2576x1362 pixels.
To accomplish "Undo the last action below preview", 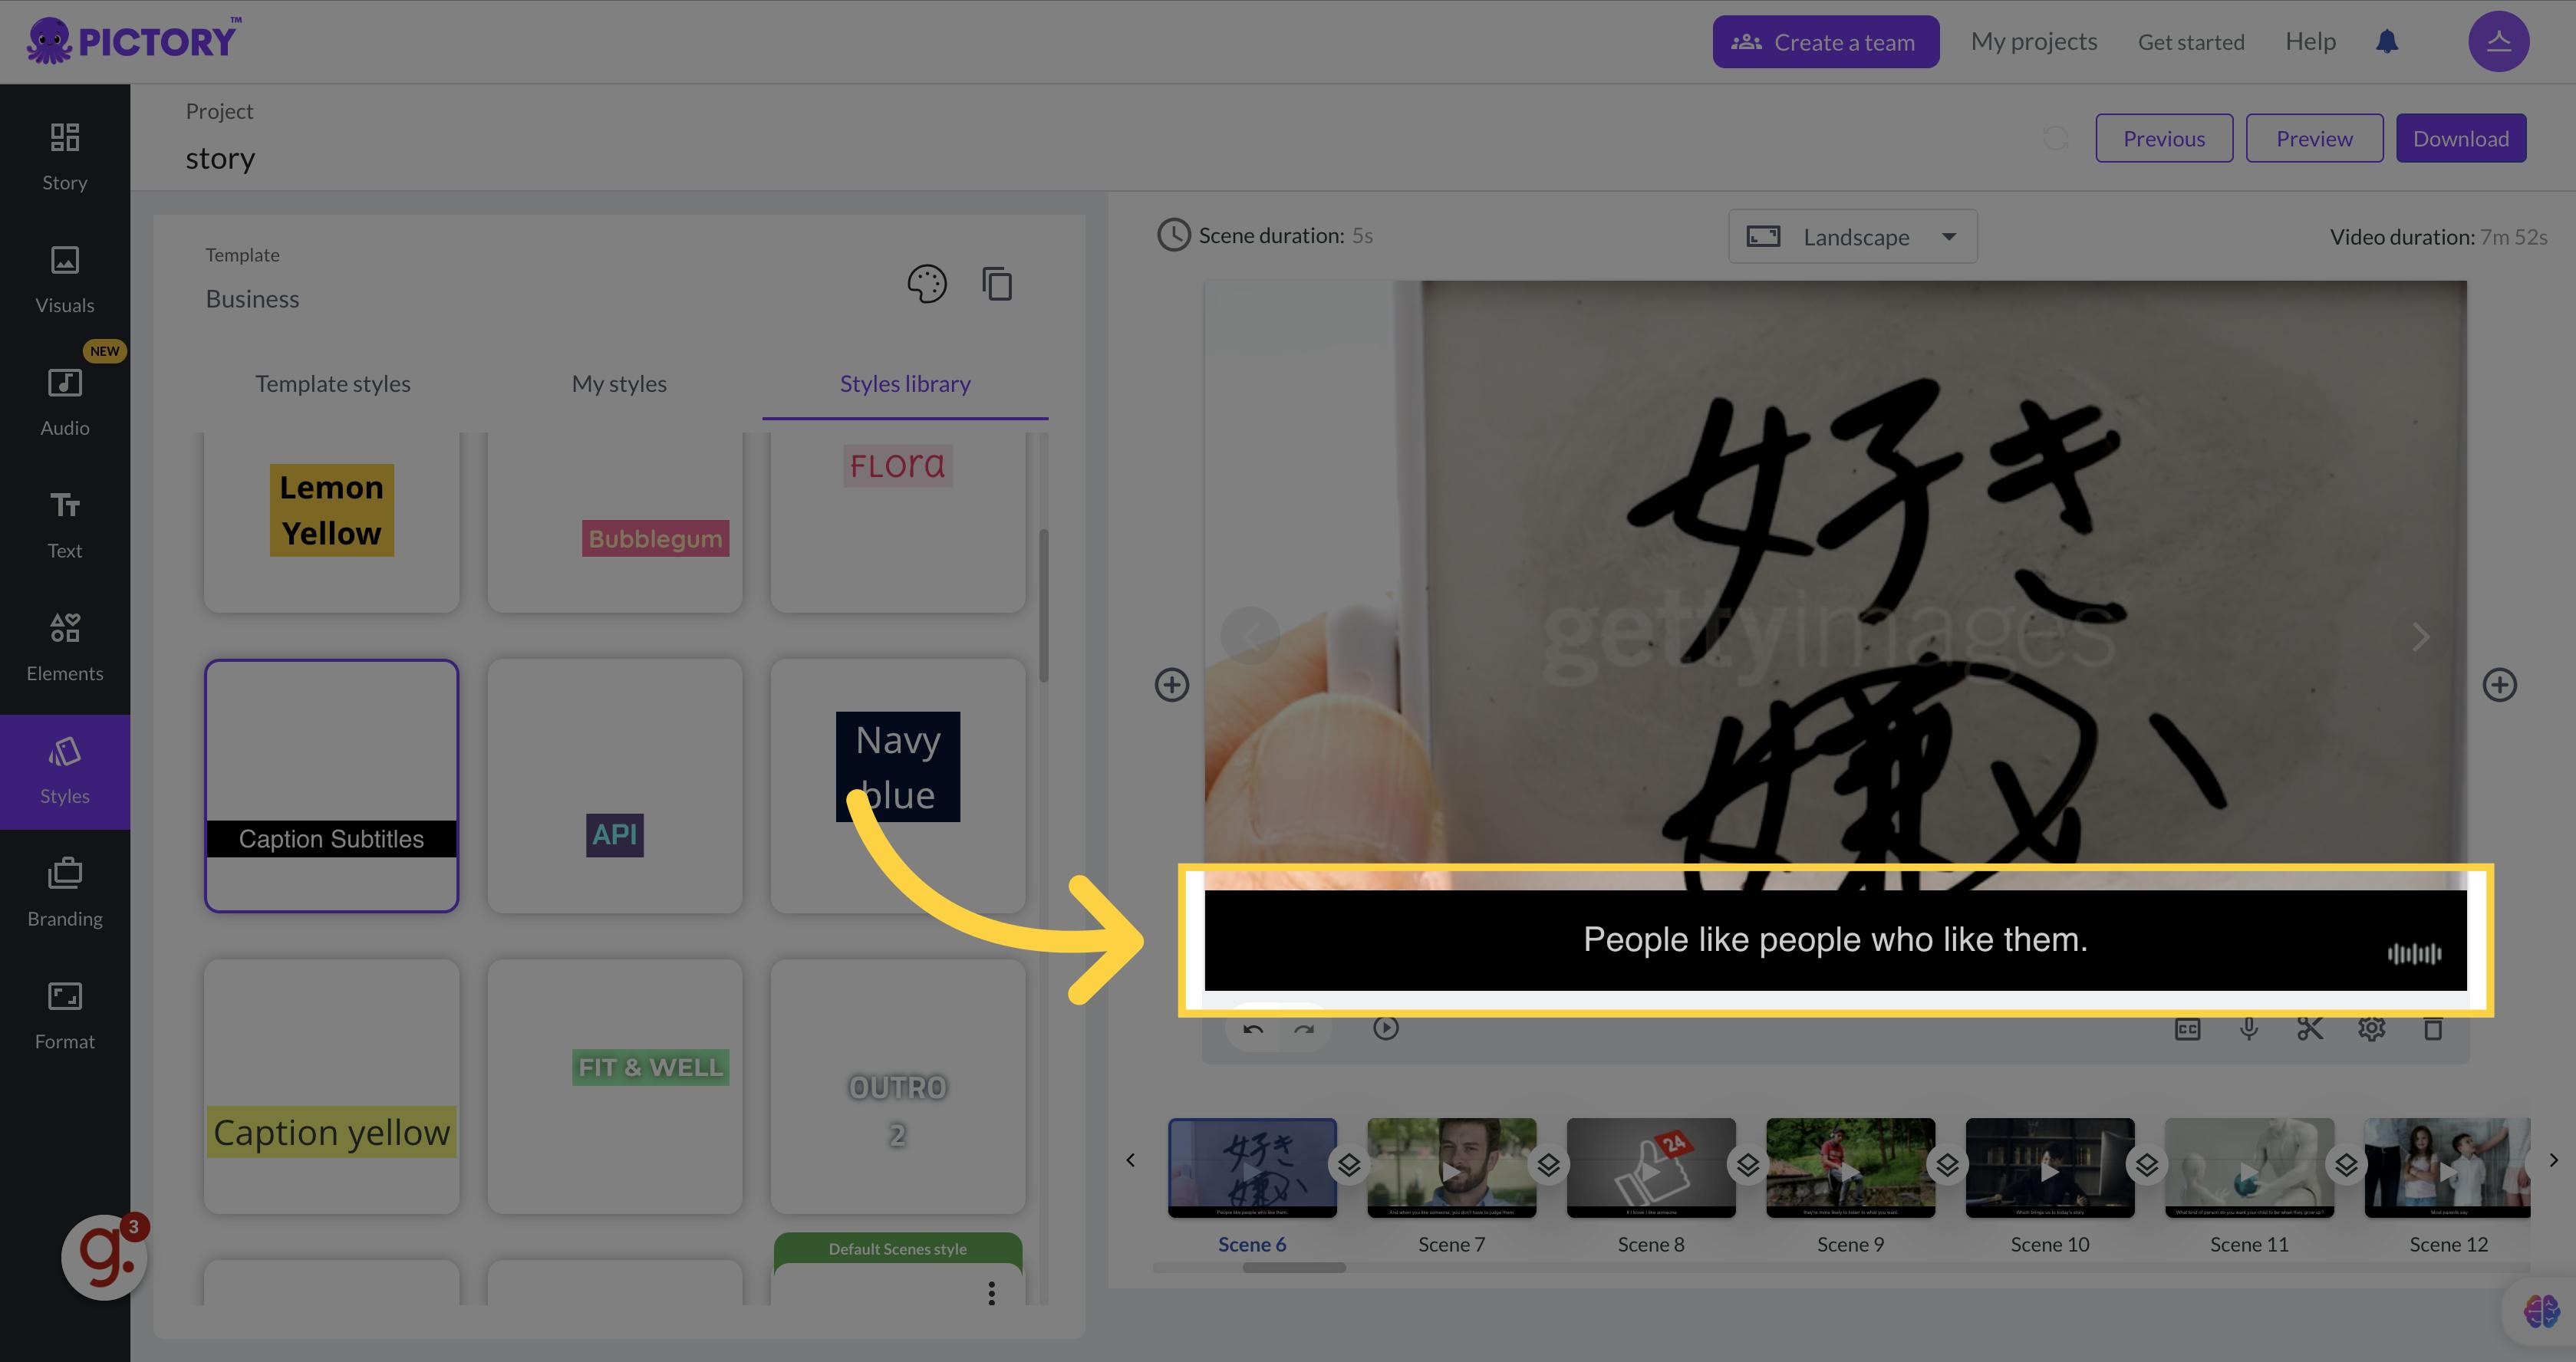I will (1253, 1028).
